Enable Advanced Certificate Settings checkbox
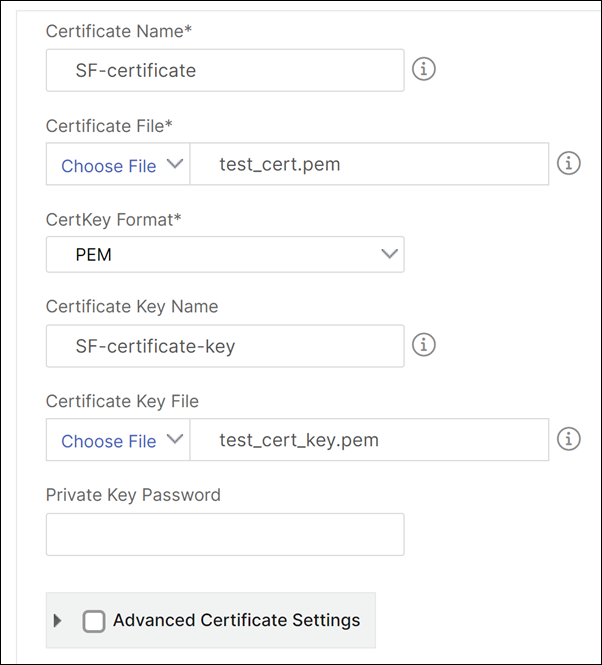This screenshot has height=665, width=602. (94, 621)
